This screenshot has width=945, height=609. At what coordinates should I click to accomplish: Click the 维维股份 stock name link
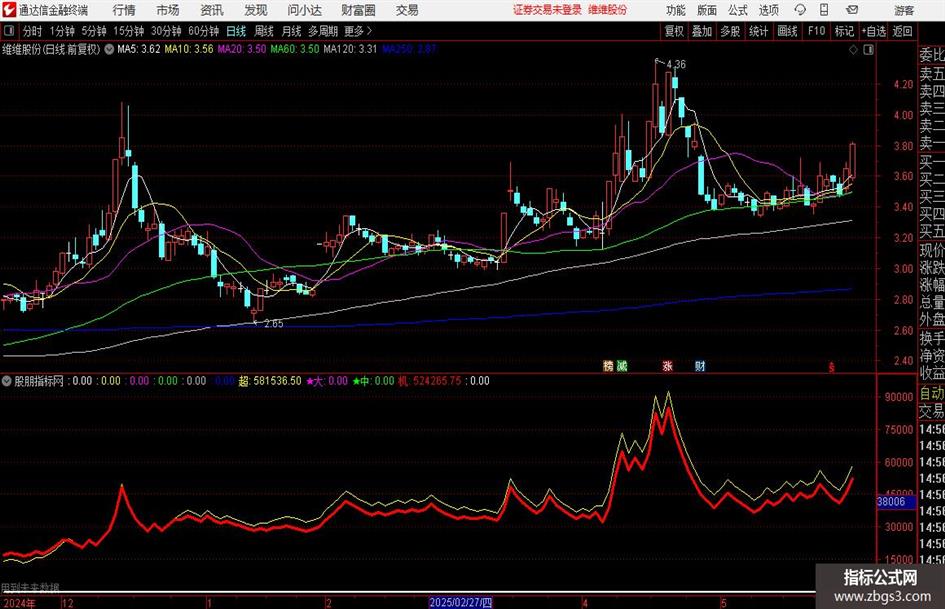(x=608, y=10)
